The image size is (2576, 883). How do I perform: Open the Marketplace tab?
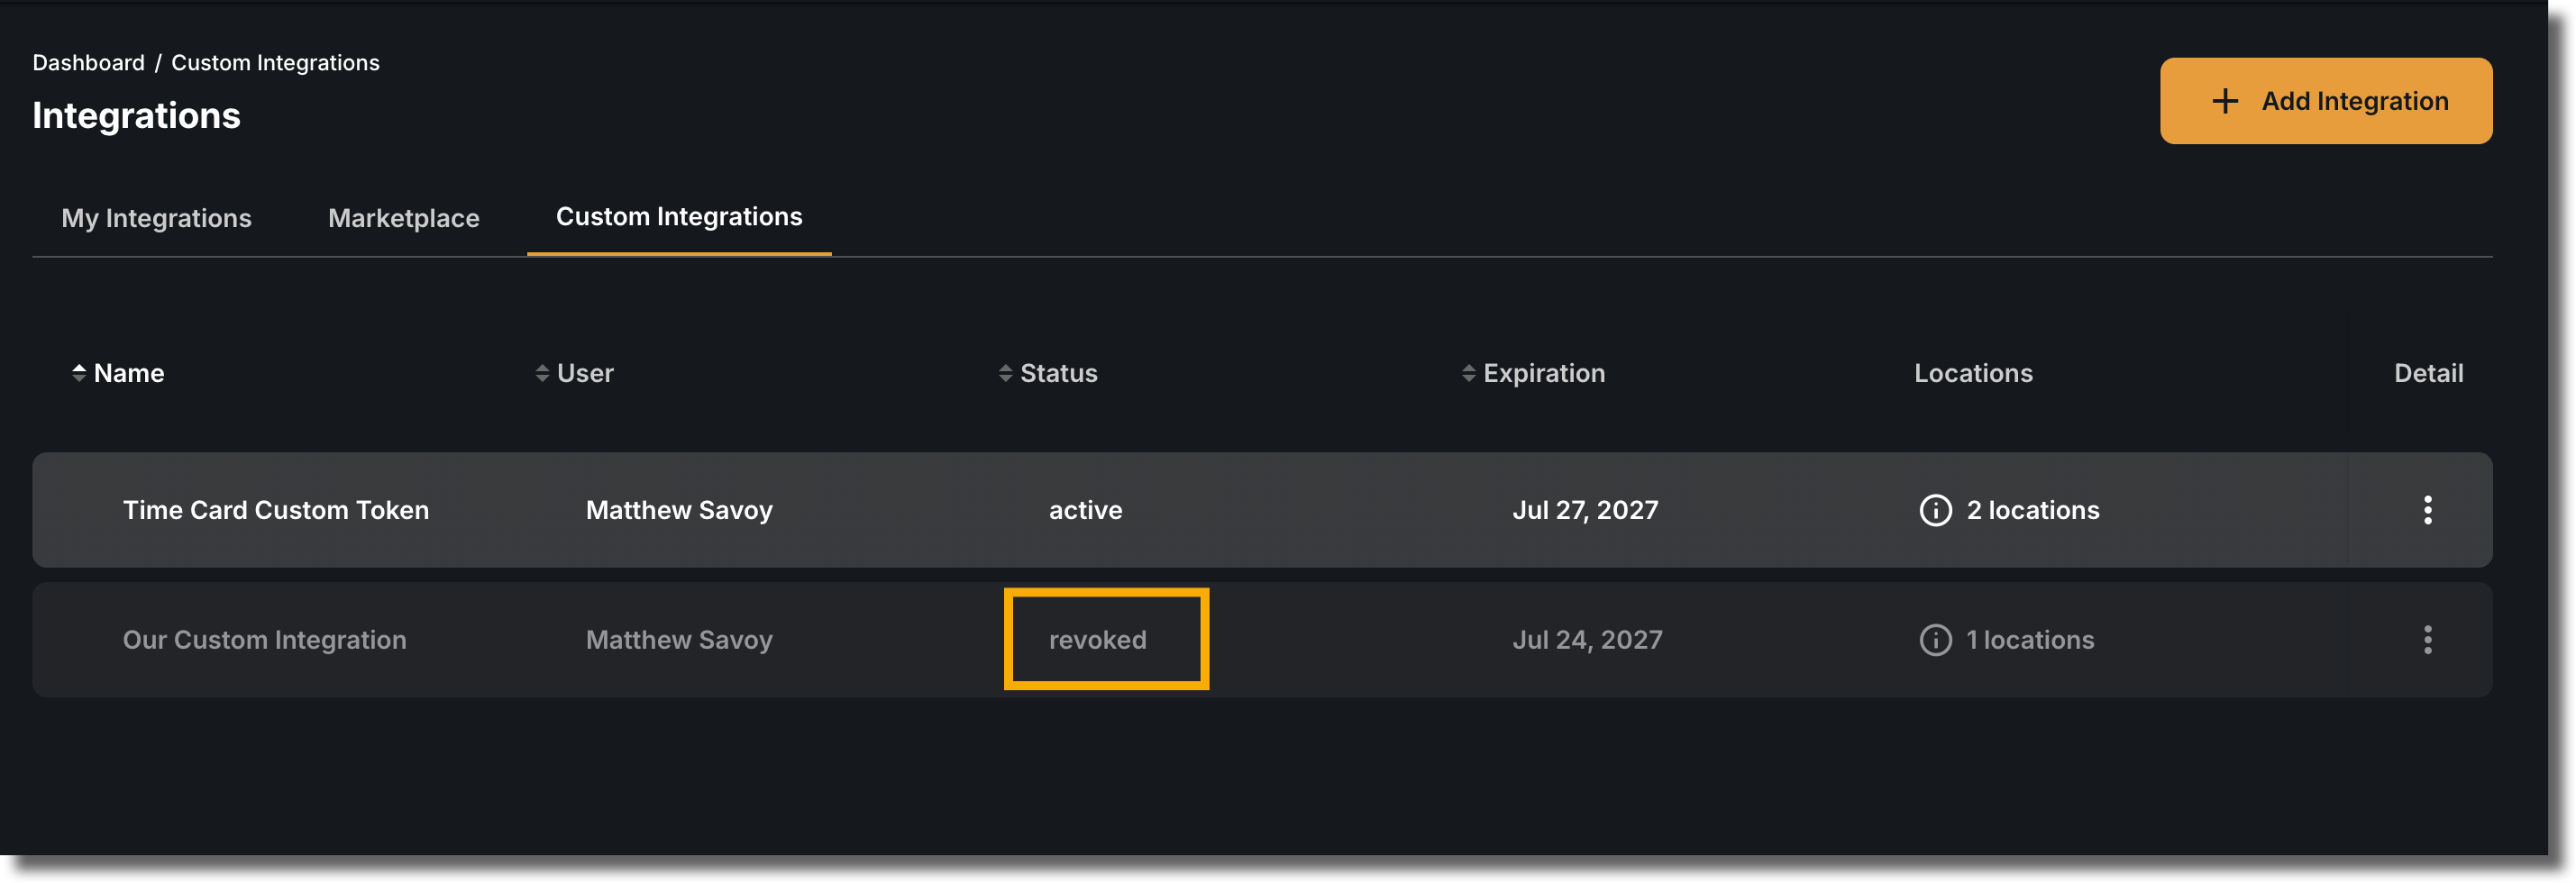coord(403,218)
